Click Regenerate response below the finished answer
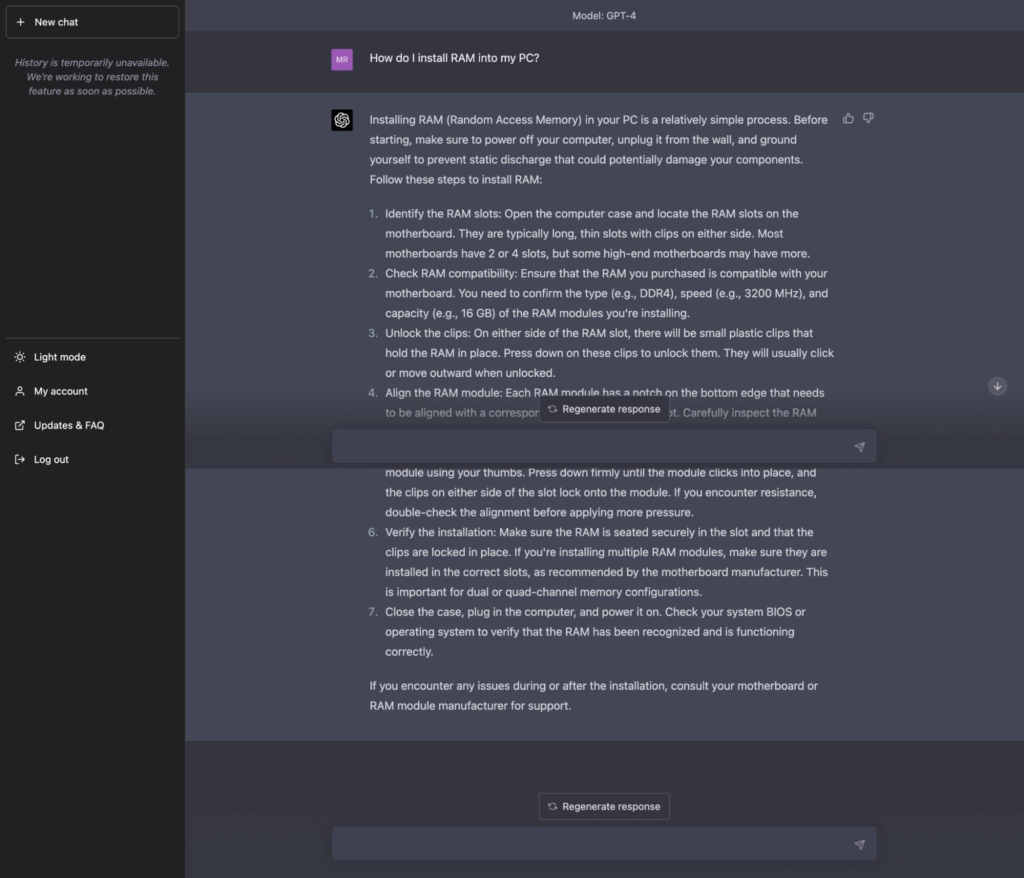 point(604,806)
